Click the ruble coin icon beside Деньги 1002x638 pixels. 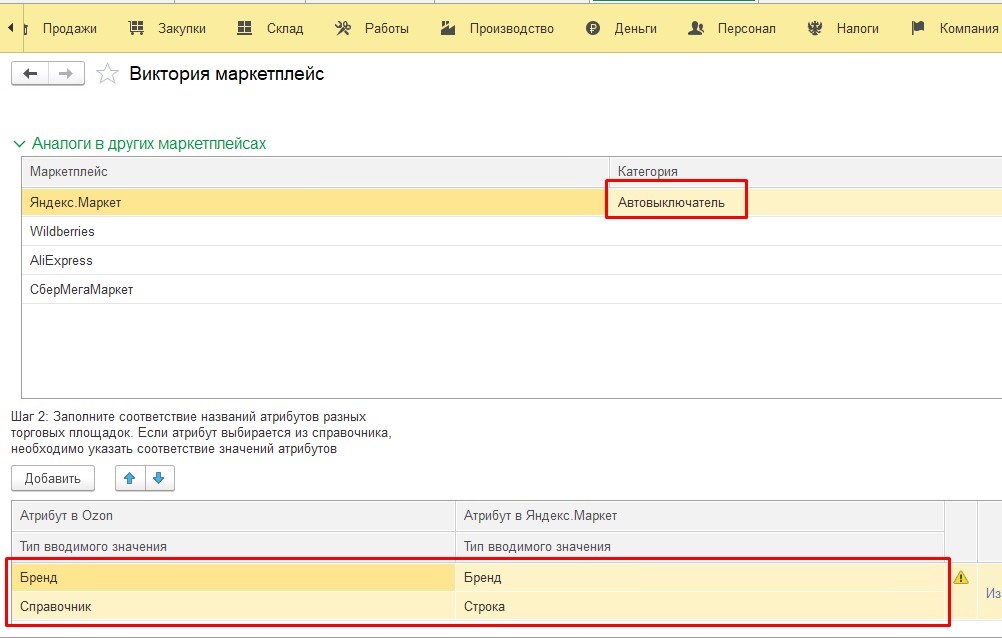coord(593,28)
